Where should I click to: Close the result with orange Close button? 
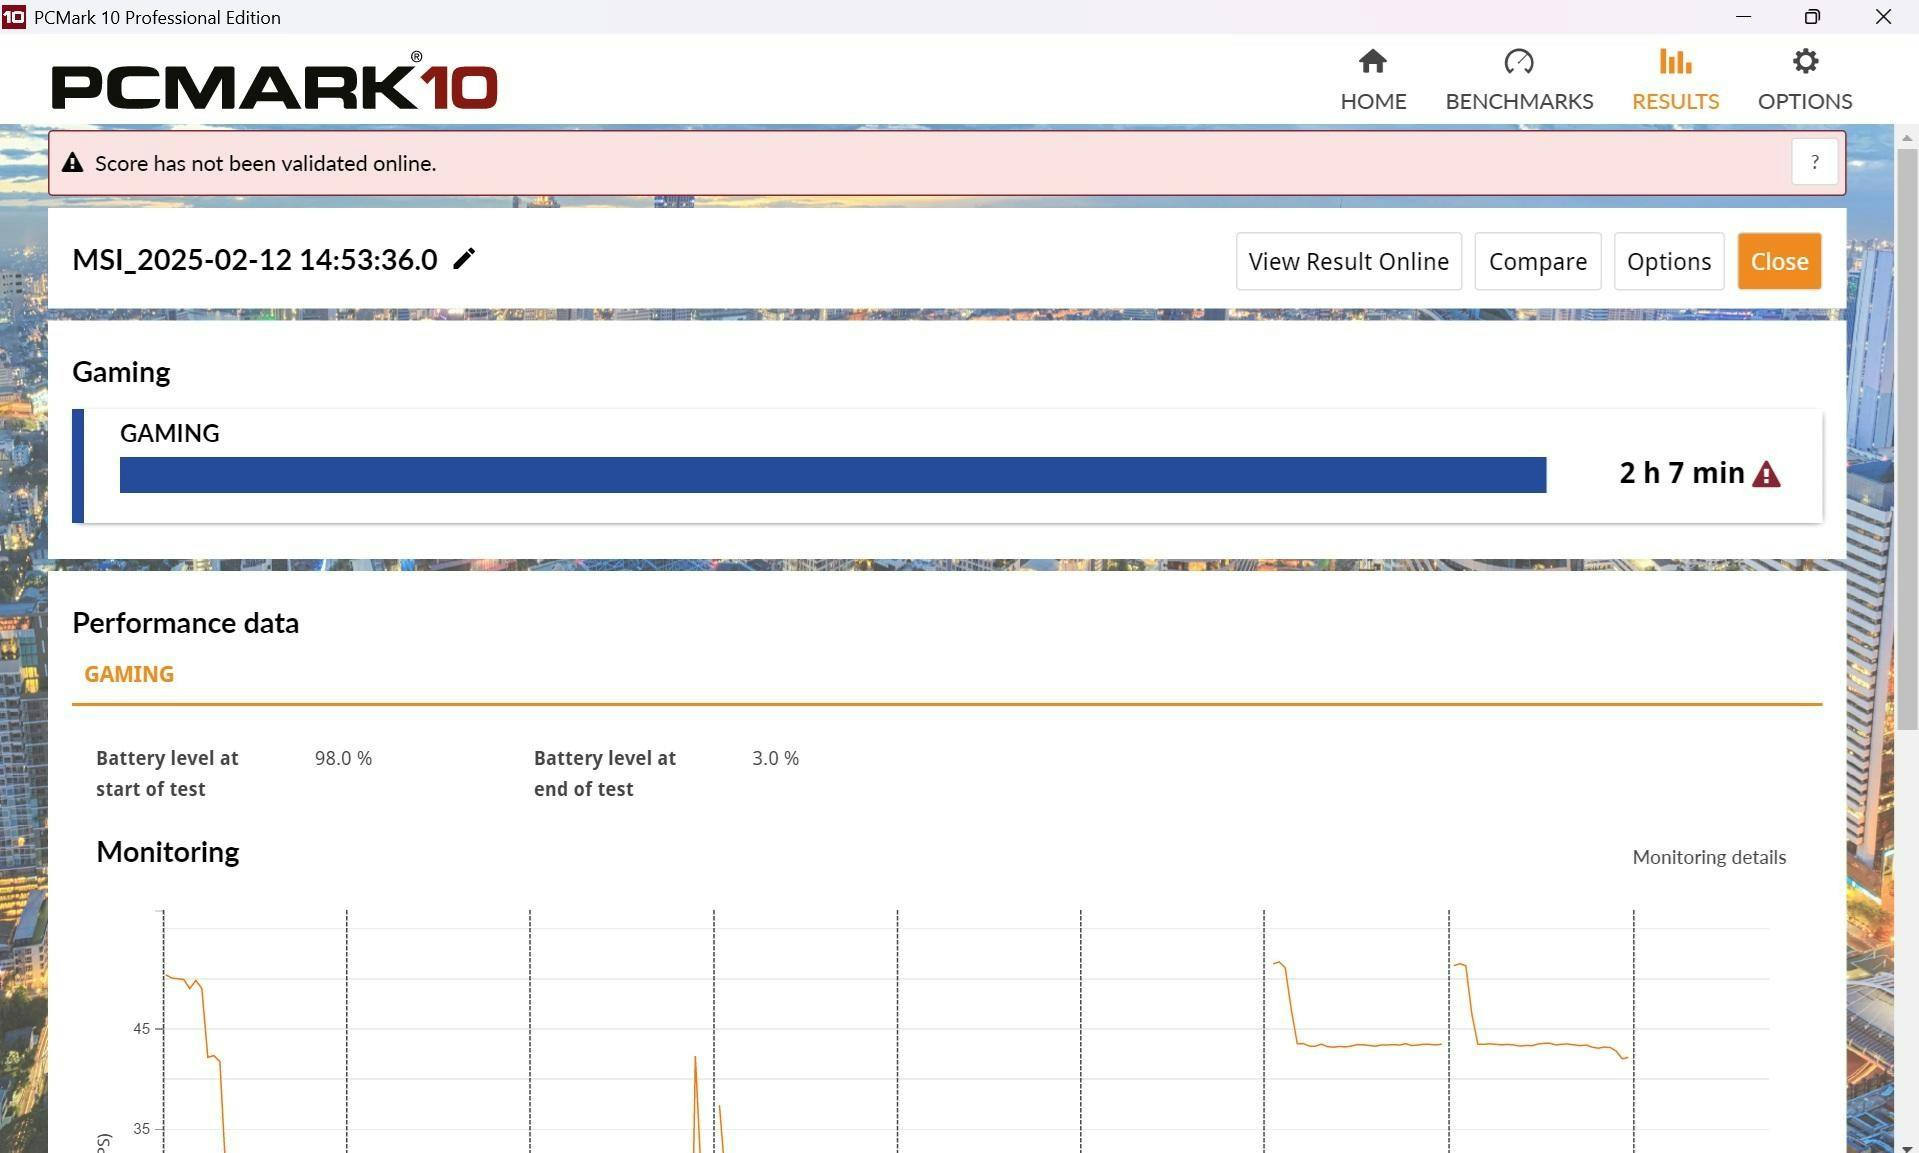1779,262
